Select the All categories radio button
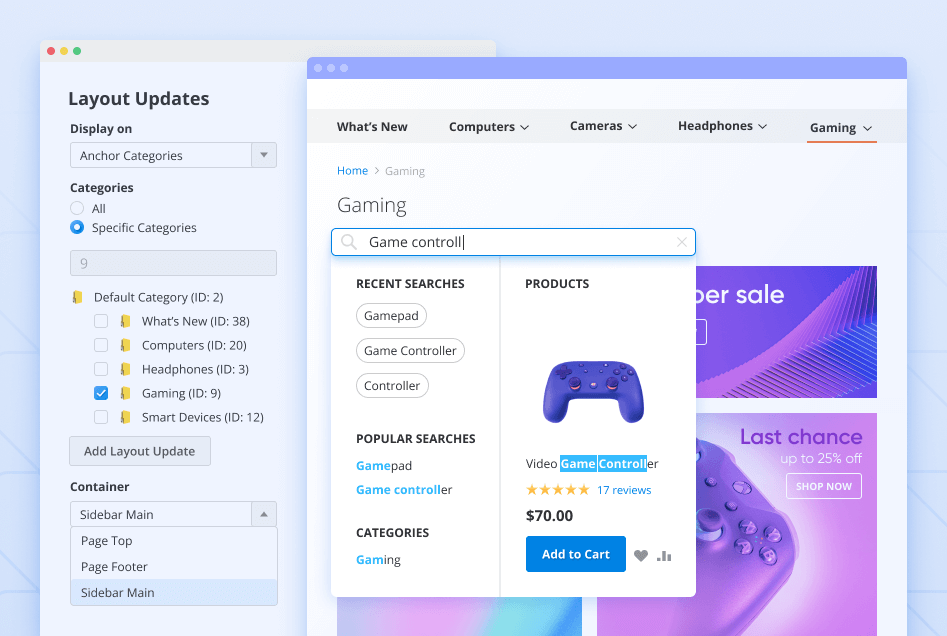Viewport: 947px width, 636px height. click(77, 208)
